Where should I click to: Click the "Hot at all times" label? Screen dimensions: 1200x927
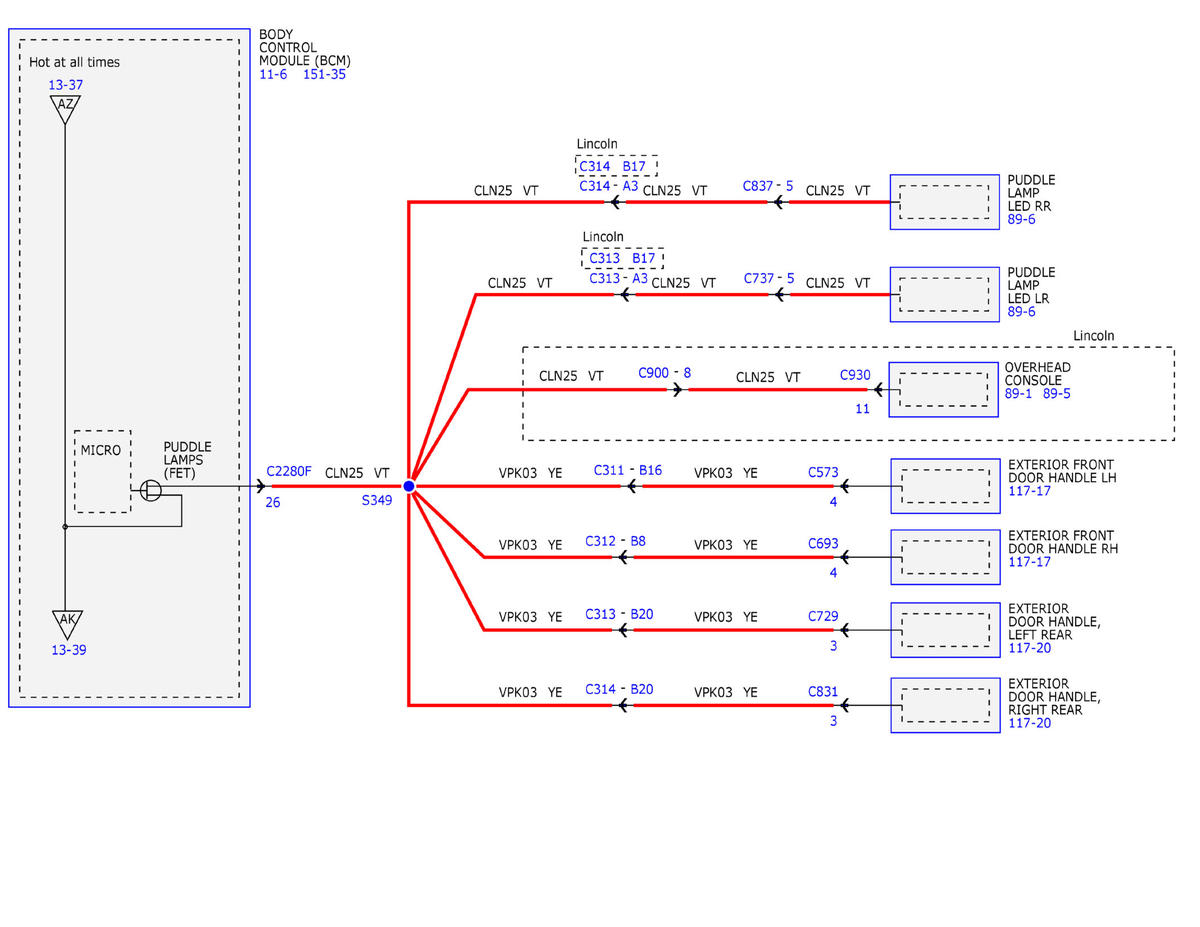coord(74,62)
